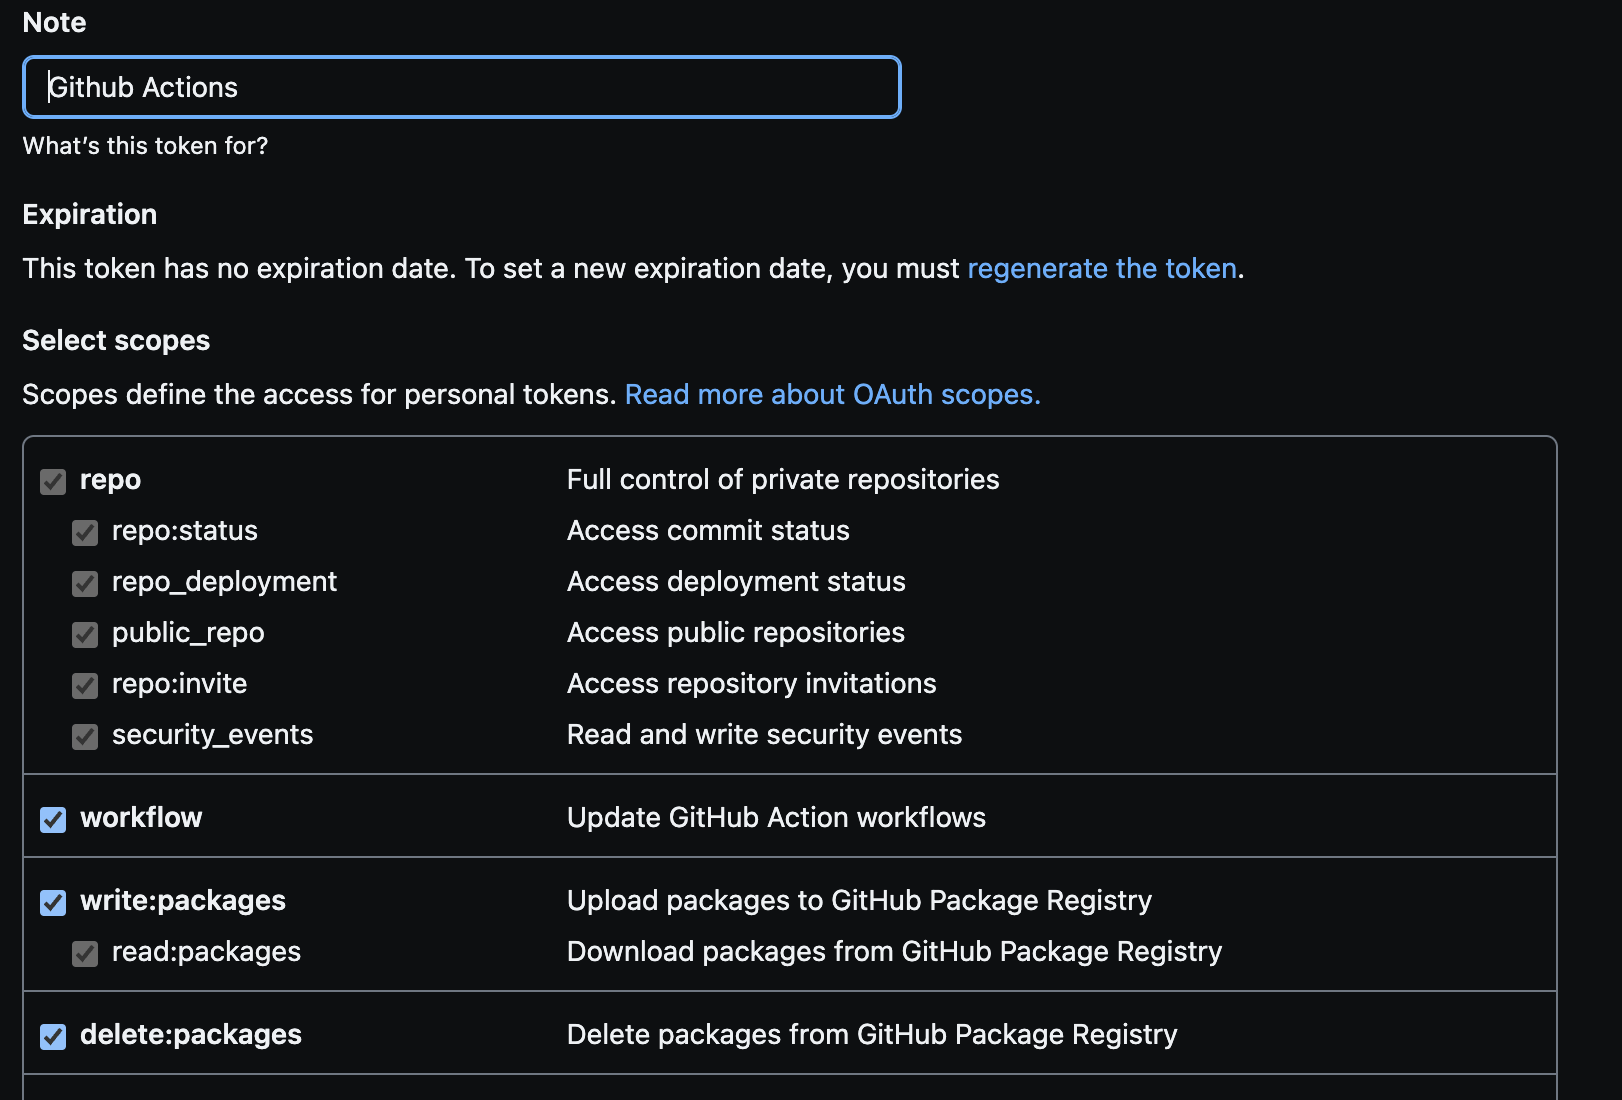Toggle the repo:status checkbox
This screenshot has height=1100, width=1622.
tap(85, 533)
